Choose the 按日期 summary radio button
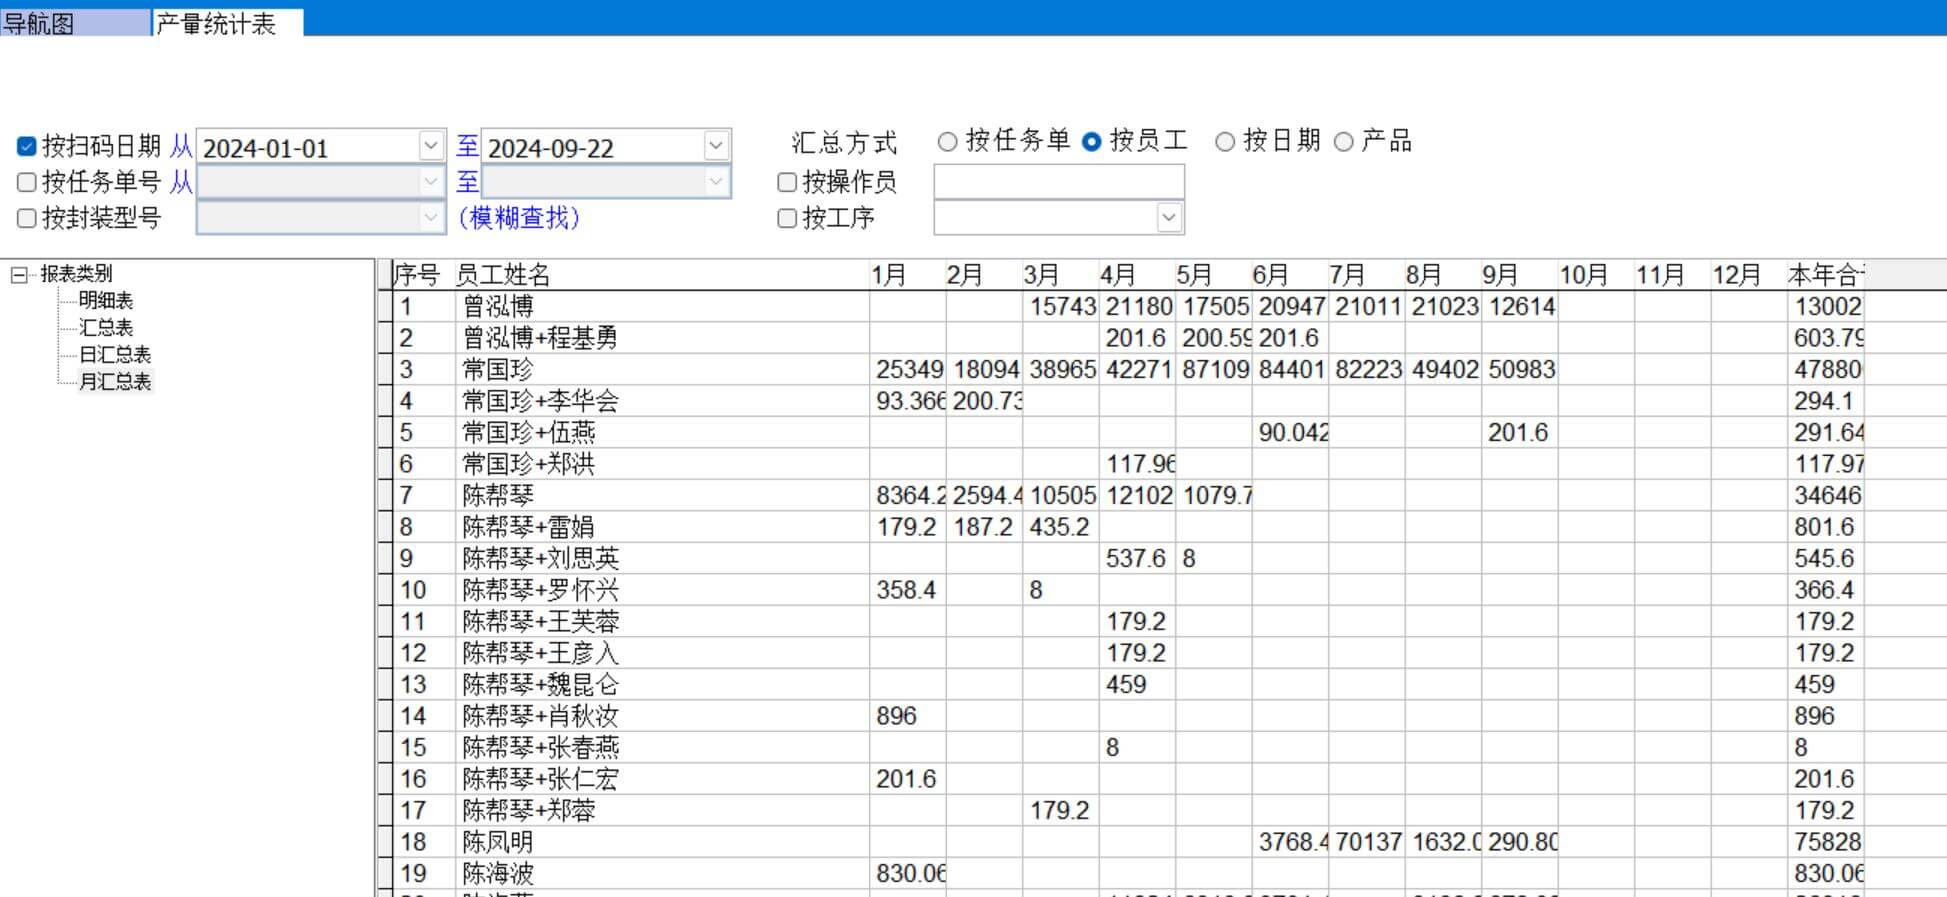 pyautogui.click(x=1225, y=142)
